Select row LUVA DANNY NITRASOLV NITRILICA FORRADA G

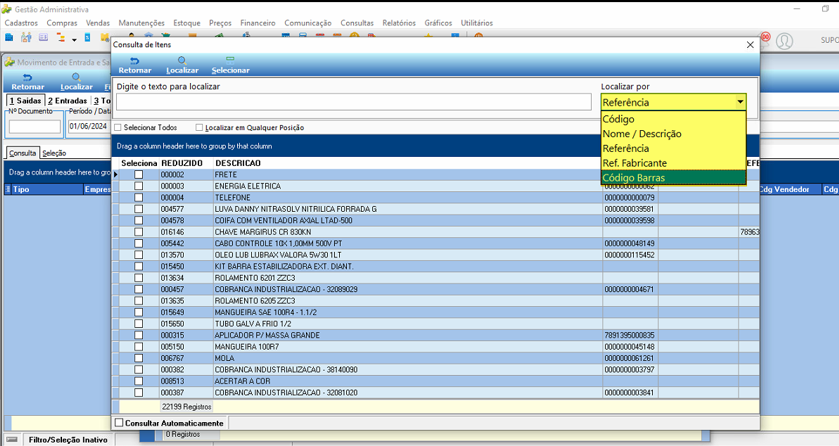[436, 209]
